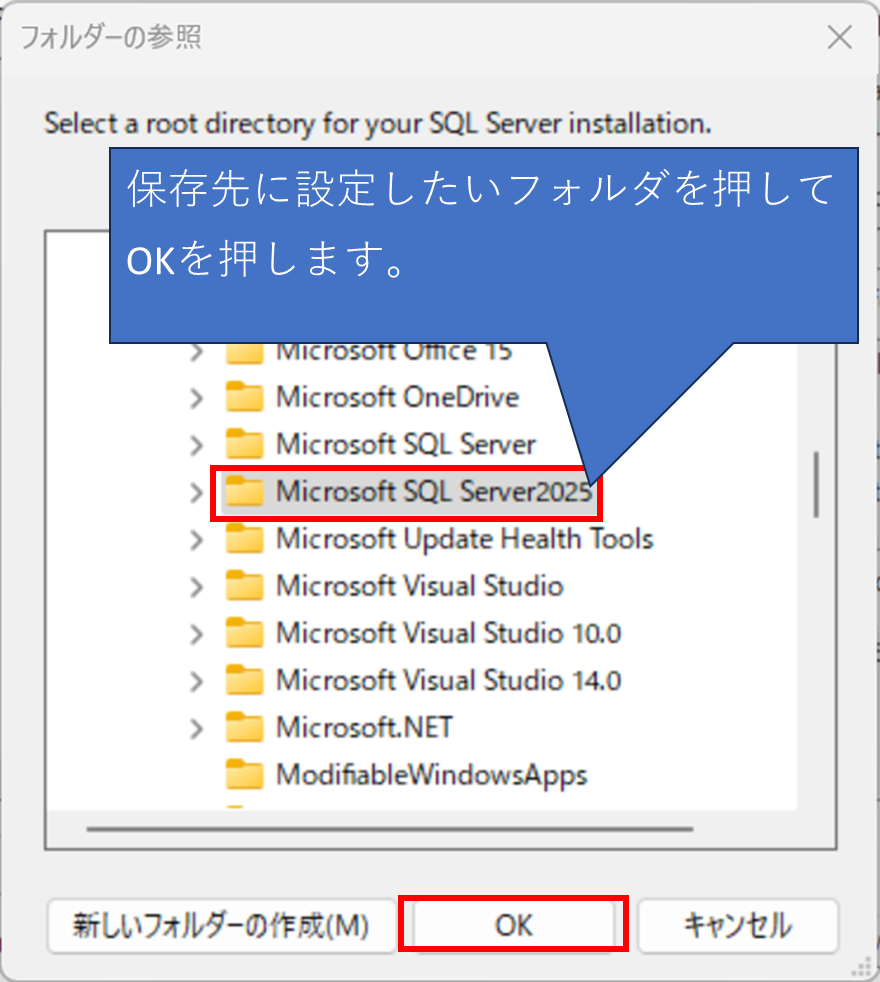The width and height of the screenshot is (880, 982).
Task: Click the Microsoft Visual Studio 10.0 folder icon
Action: [x=244, y=633]
